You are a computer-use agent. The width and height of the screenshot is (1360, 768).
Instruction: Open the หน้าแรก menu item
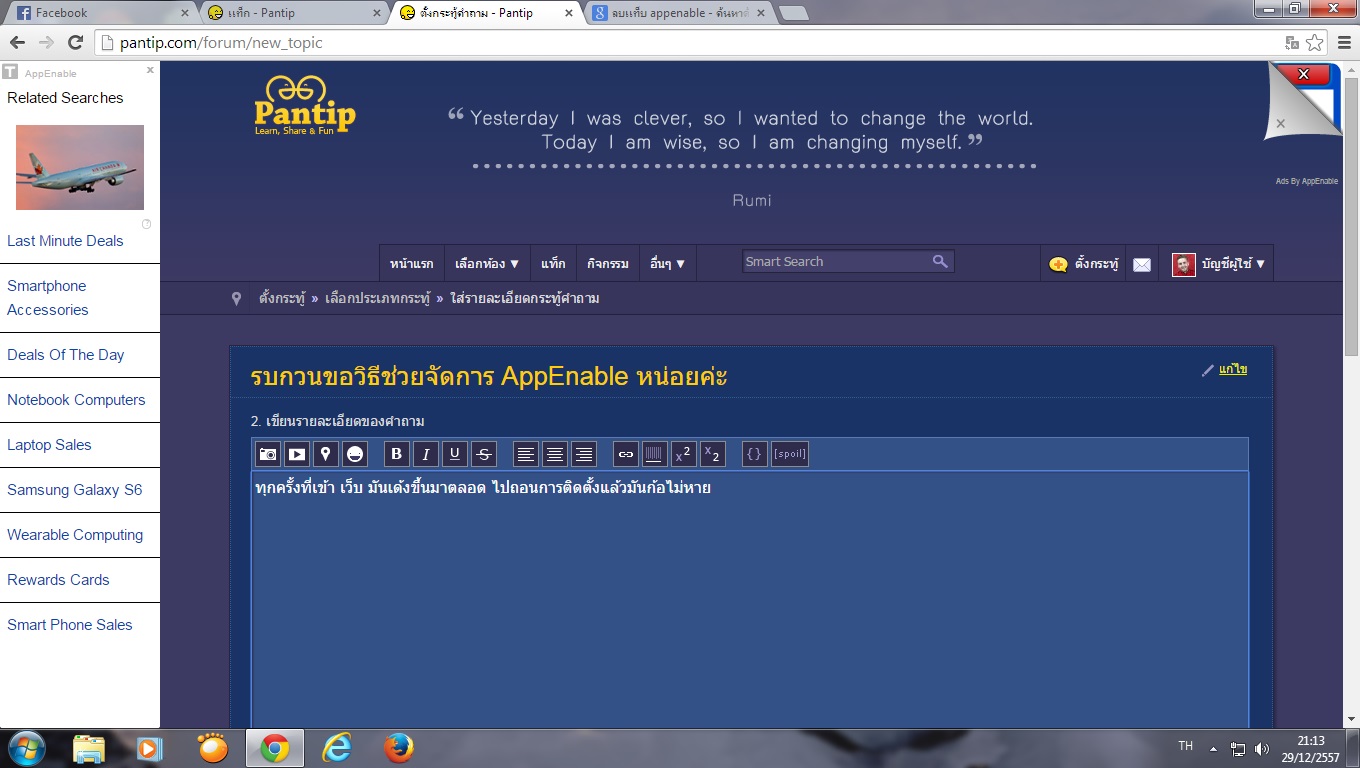point(412,264)
